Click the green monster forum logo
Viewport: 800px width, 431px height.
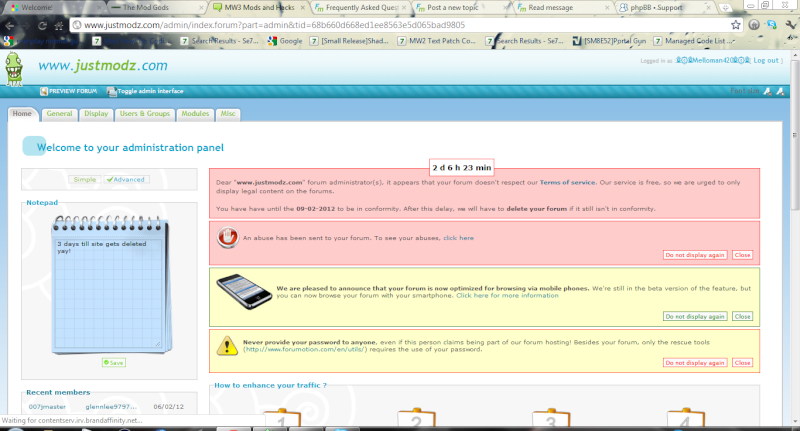[x=14, y=68]
